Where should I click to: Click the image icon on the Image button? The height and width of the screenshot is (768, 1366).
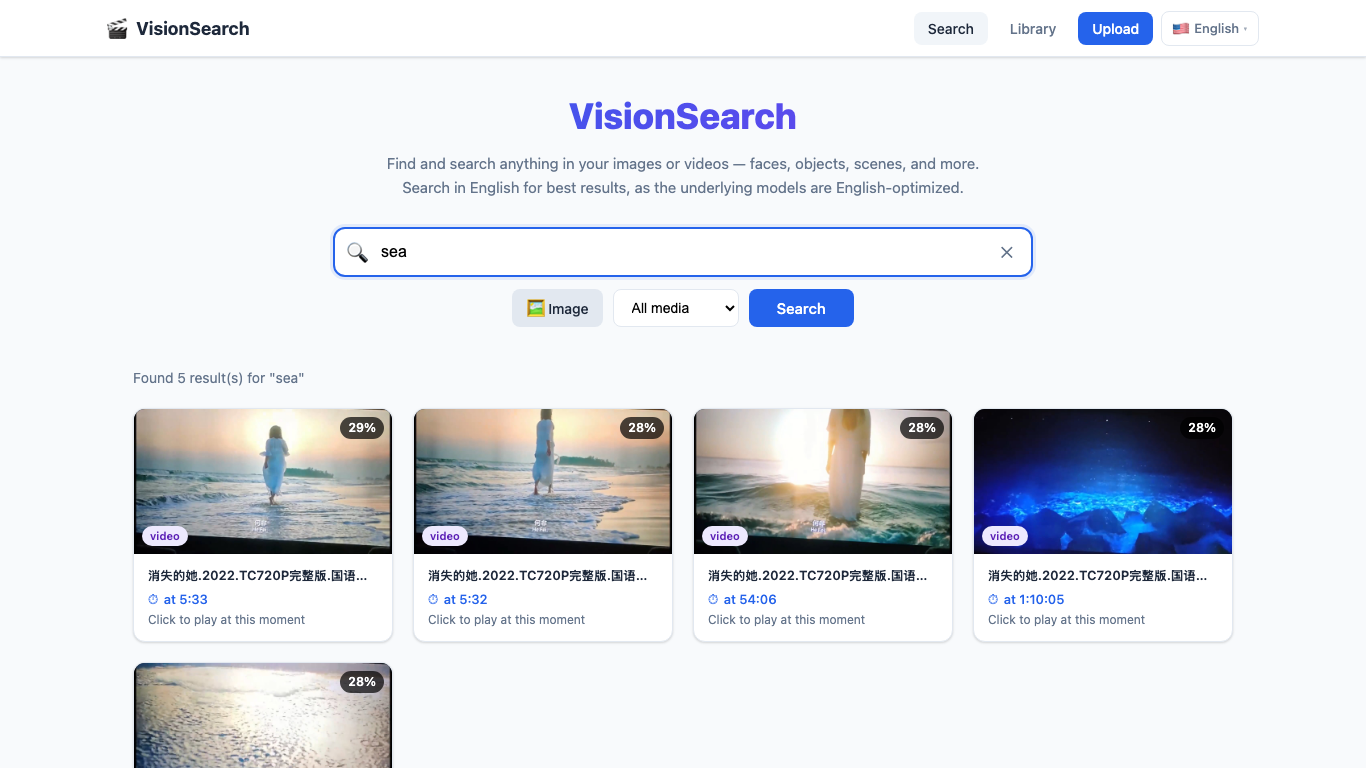point(535,308)
